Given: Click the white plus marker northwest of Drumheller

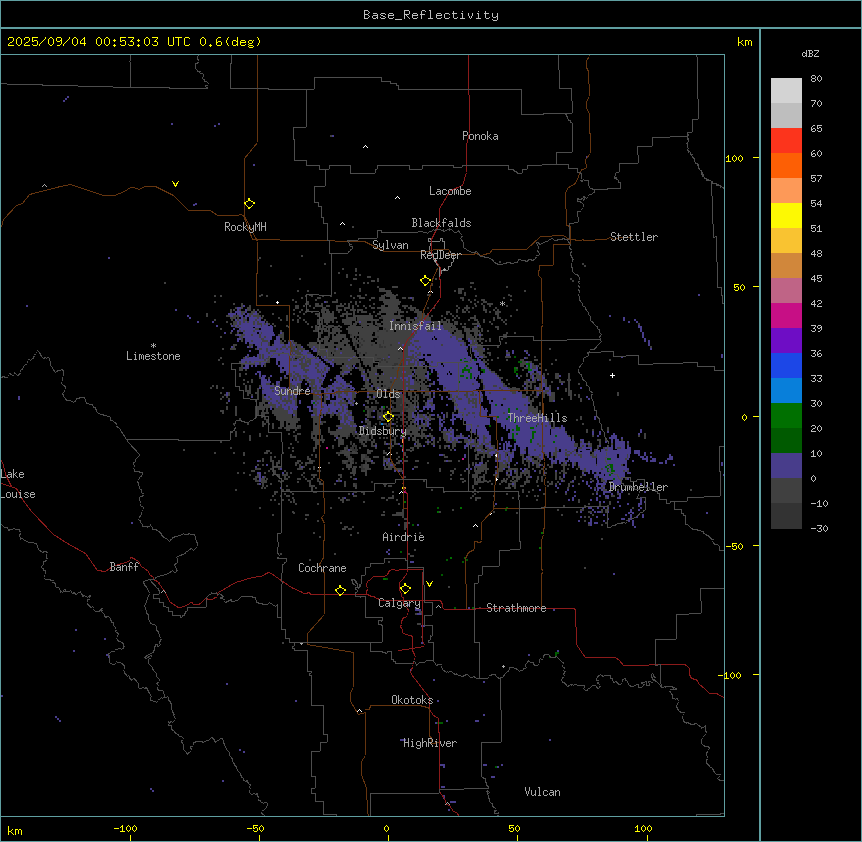Looking at the screenshot, I should 612,375.
